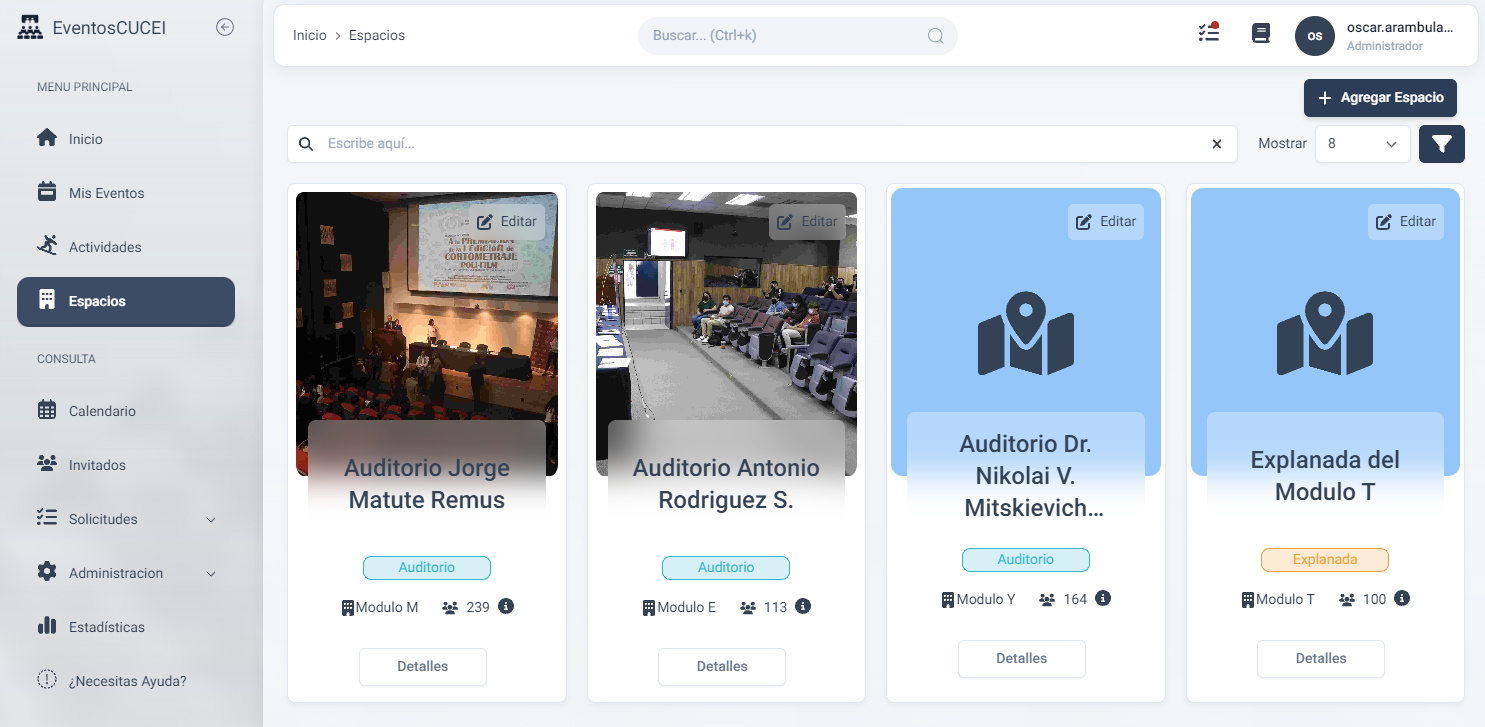Open the Mostrar items-per-page dropdown
The width and height of the screenshot is (1485, 727).
tap(1362, 144)
